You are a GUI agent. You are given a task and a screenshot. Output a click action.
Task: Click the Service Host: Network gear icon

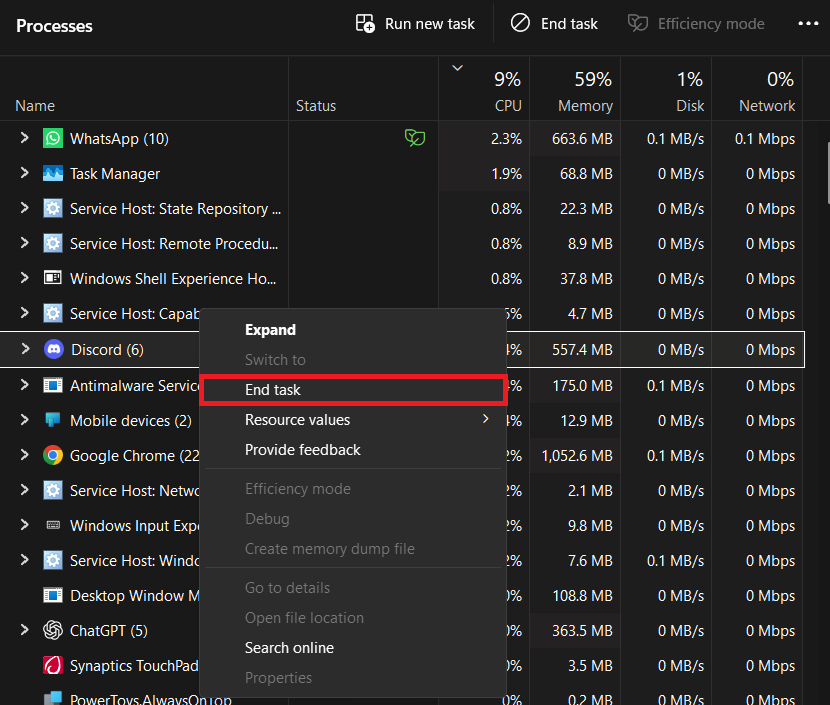[x=53, y=490]
